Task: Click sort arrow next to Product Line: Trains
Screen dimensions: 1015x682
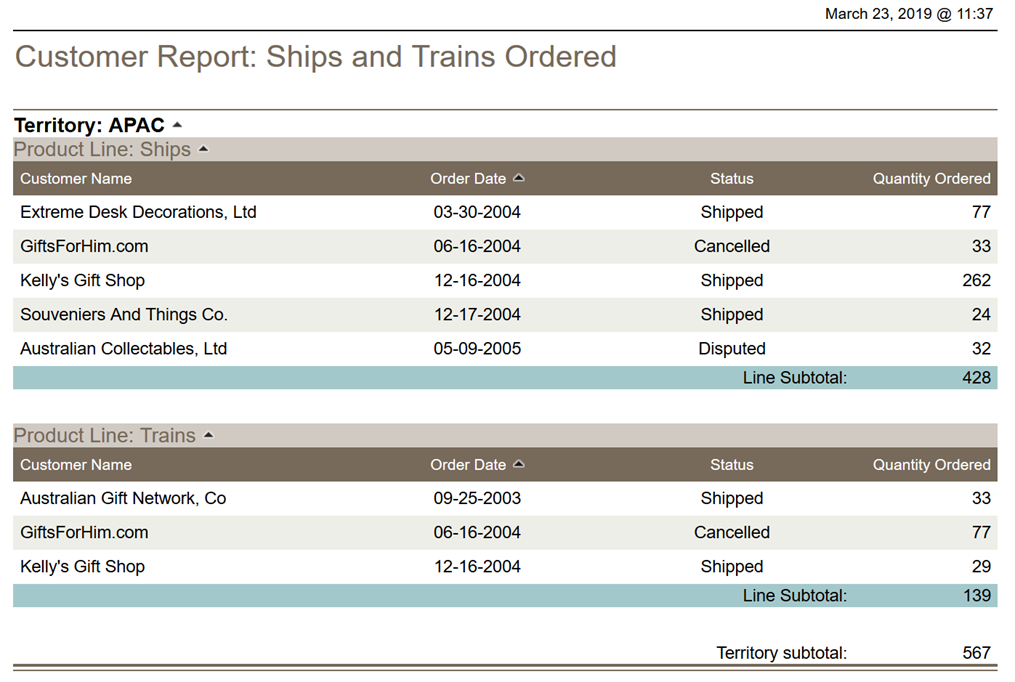Action: point(208,436)
